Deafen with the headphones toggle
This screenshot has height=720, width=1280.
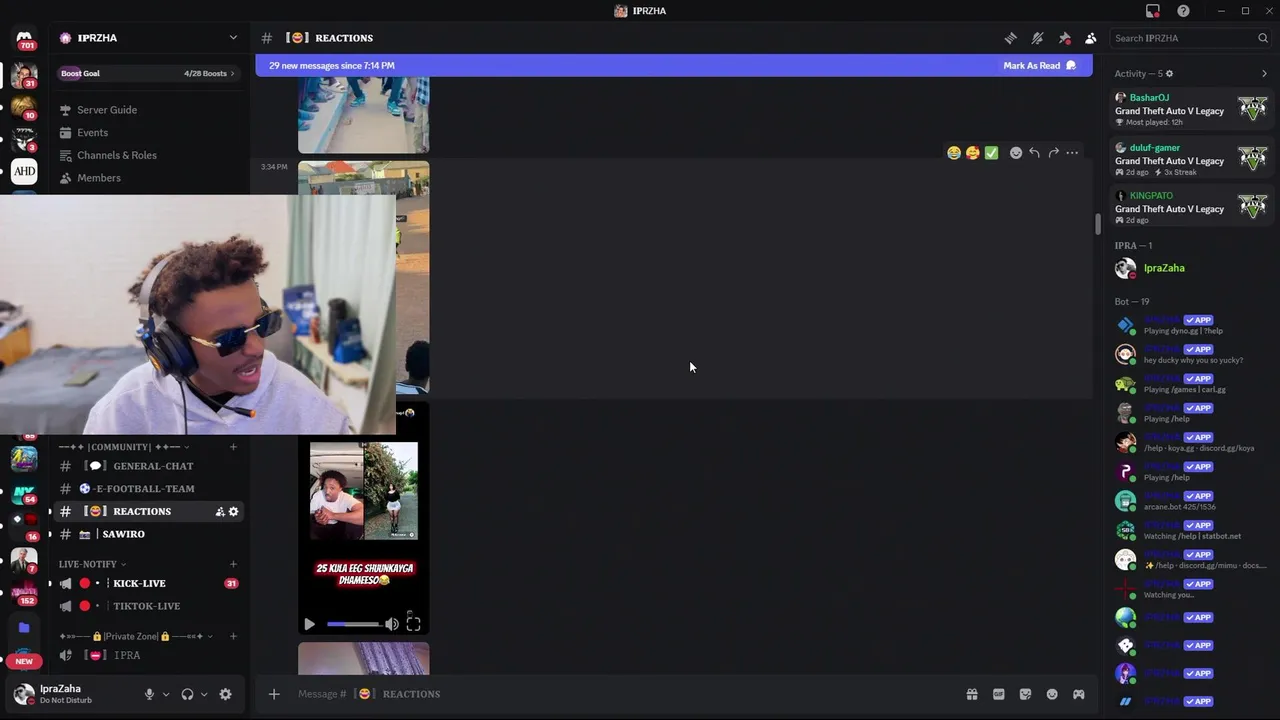(187, 694)
